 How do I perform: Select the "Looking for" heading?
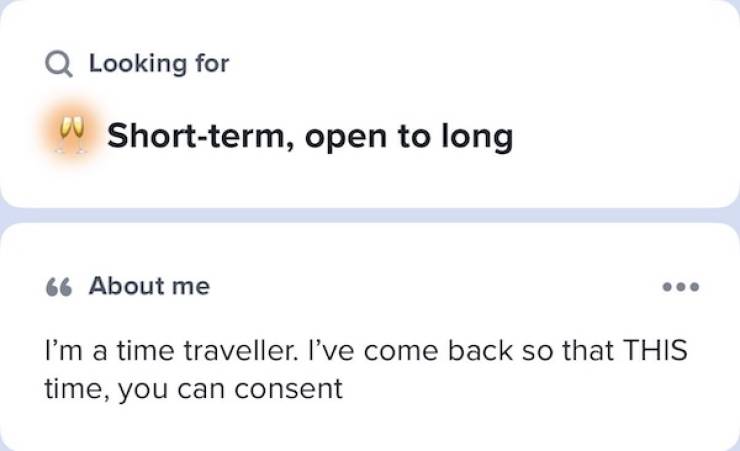(158, 64)
